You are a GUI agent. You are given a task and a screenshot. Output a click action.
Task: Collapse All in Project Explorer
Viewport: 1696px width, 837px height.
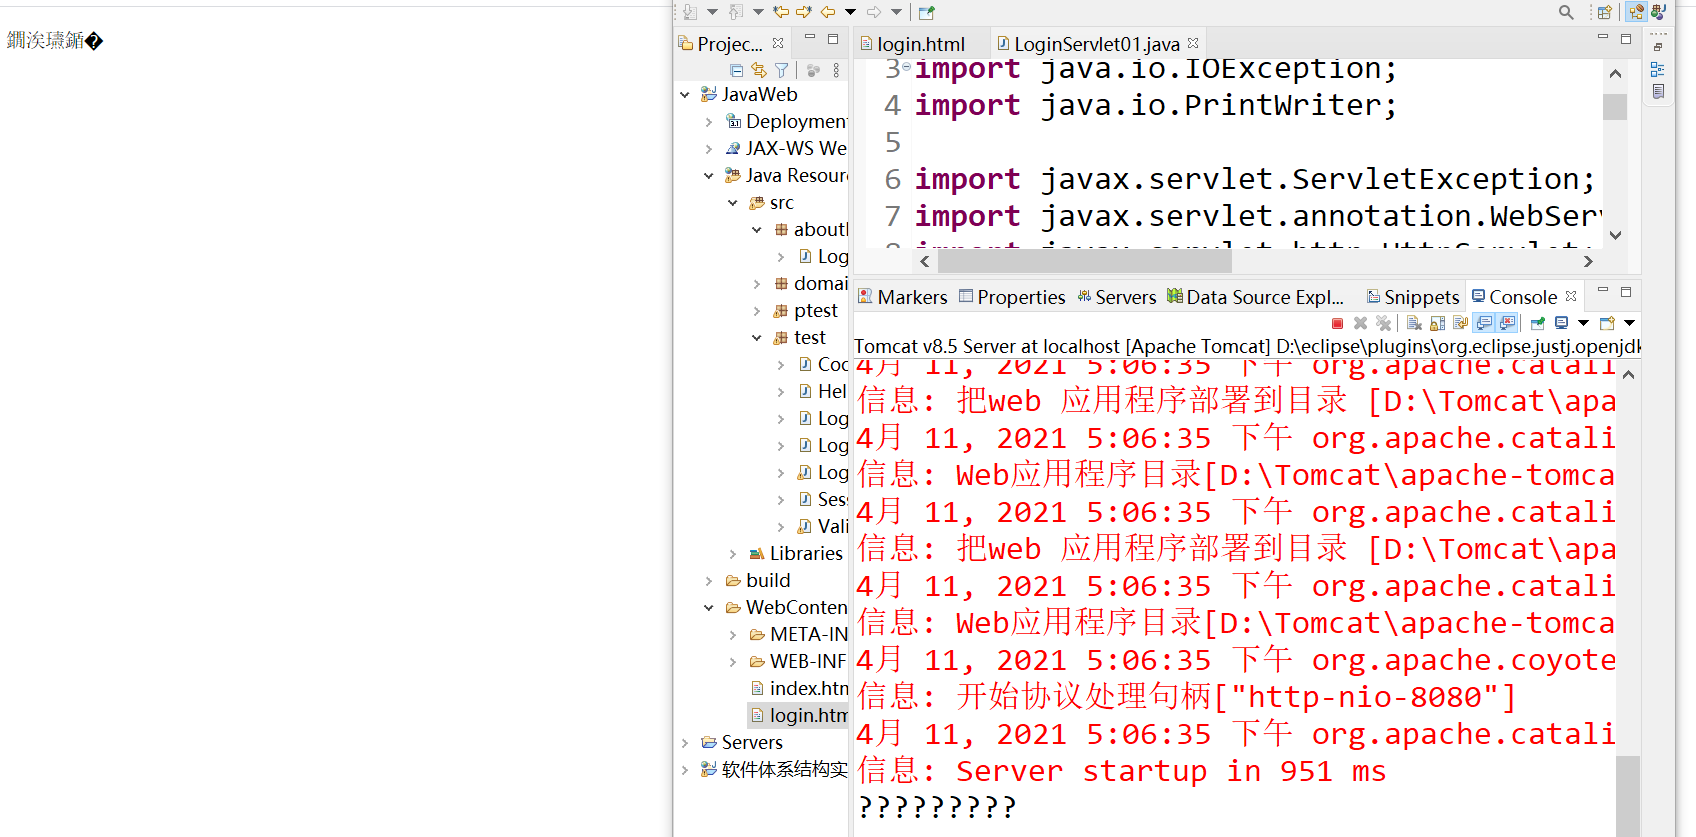coord(736,70)
